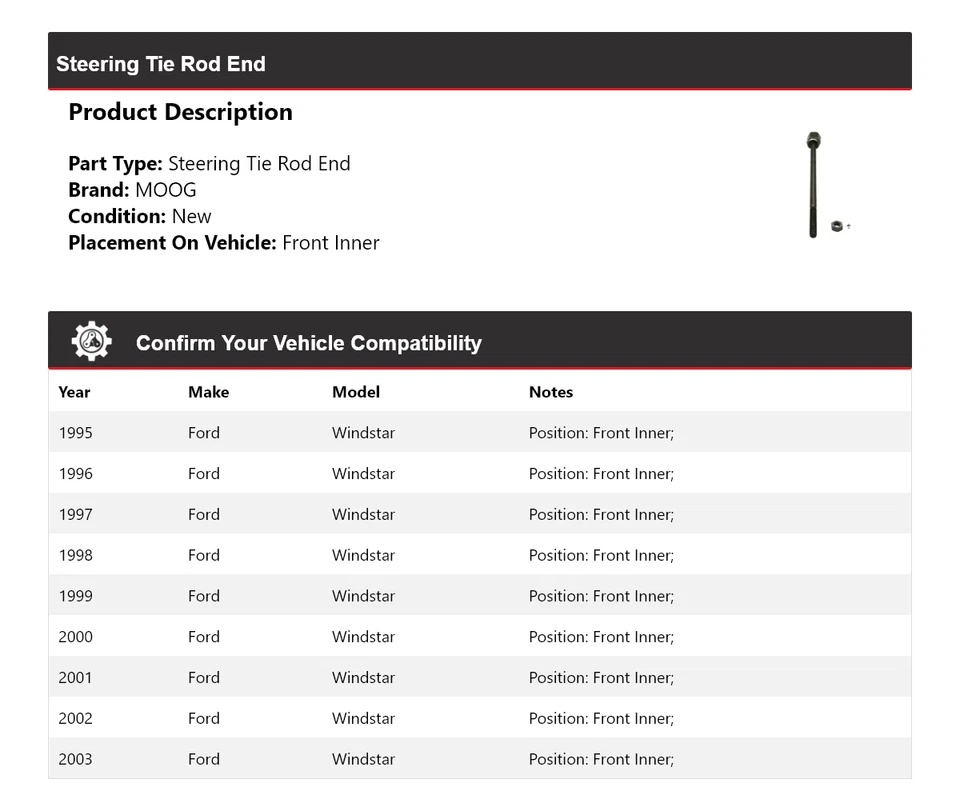Click the Model column header
The height and width of the screenshot is (811, 960).
(356, 392)
